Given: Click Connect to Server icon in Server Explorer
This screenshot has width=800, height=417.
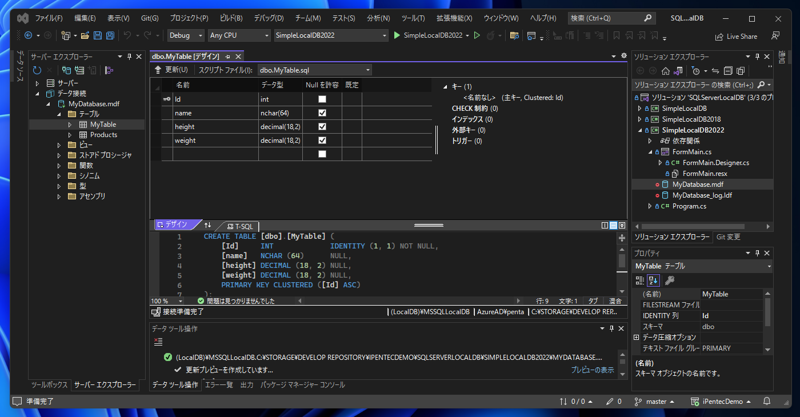Looking at the screenshot, I should point(80,70).
